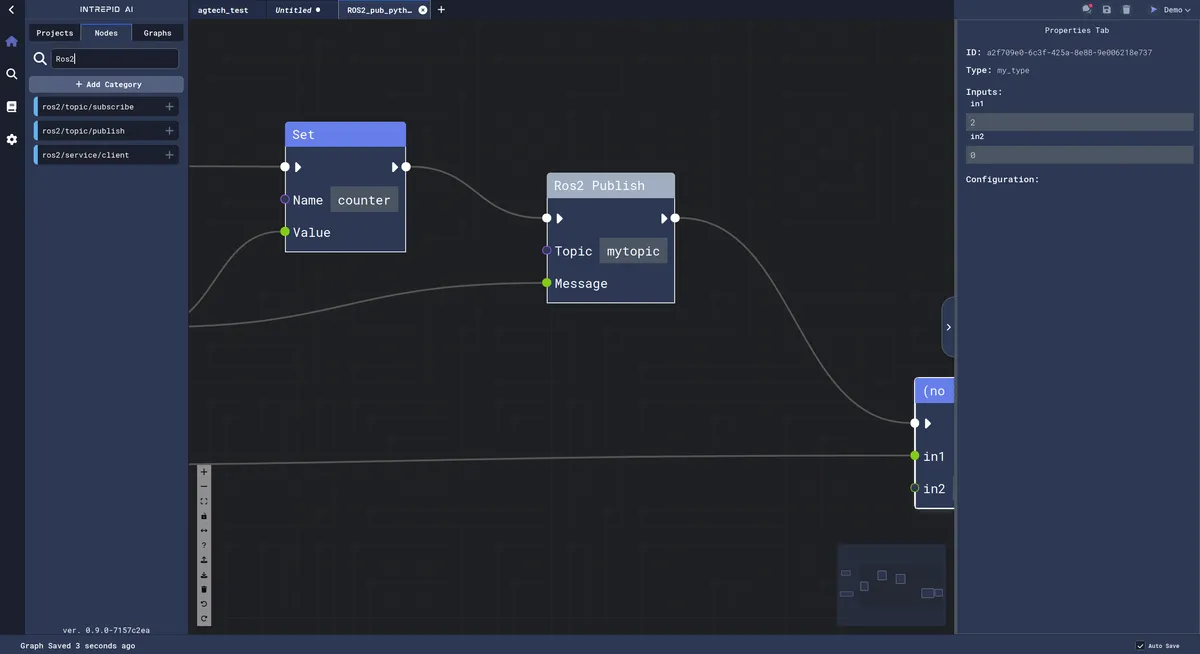
Task: Click the fit-view icon on canvas toolbar
Action: point(204,501)
